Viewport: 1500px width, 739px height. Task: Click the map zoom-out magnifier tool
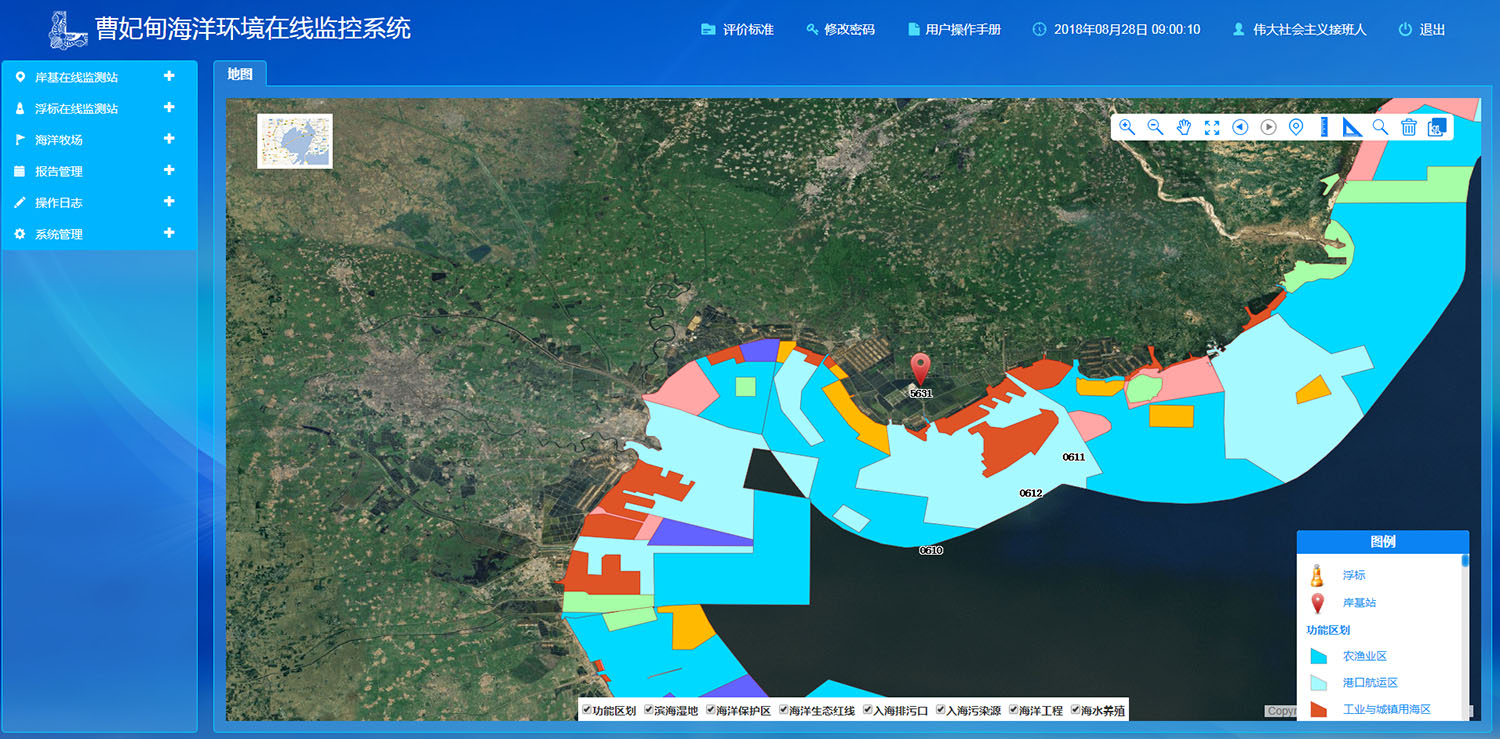[1155, 127]
